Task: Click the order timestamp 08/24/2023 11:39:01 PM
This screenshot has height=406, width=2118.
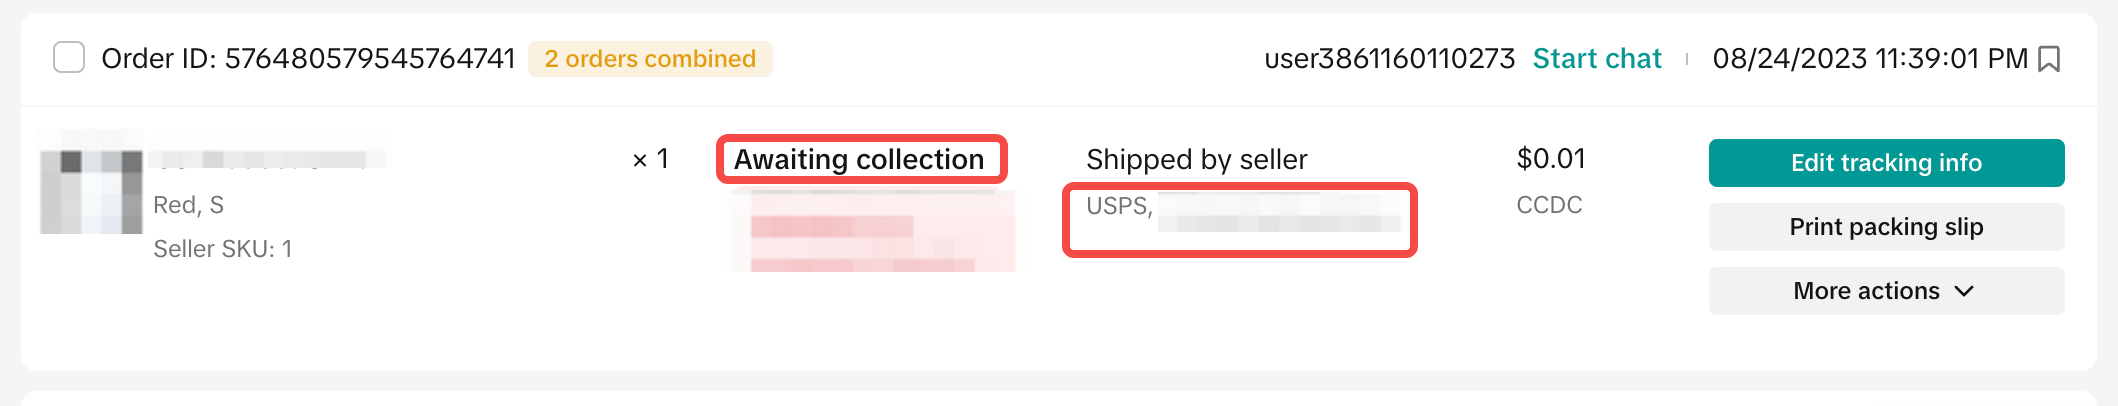Action: 1869,59
